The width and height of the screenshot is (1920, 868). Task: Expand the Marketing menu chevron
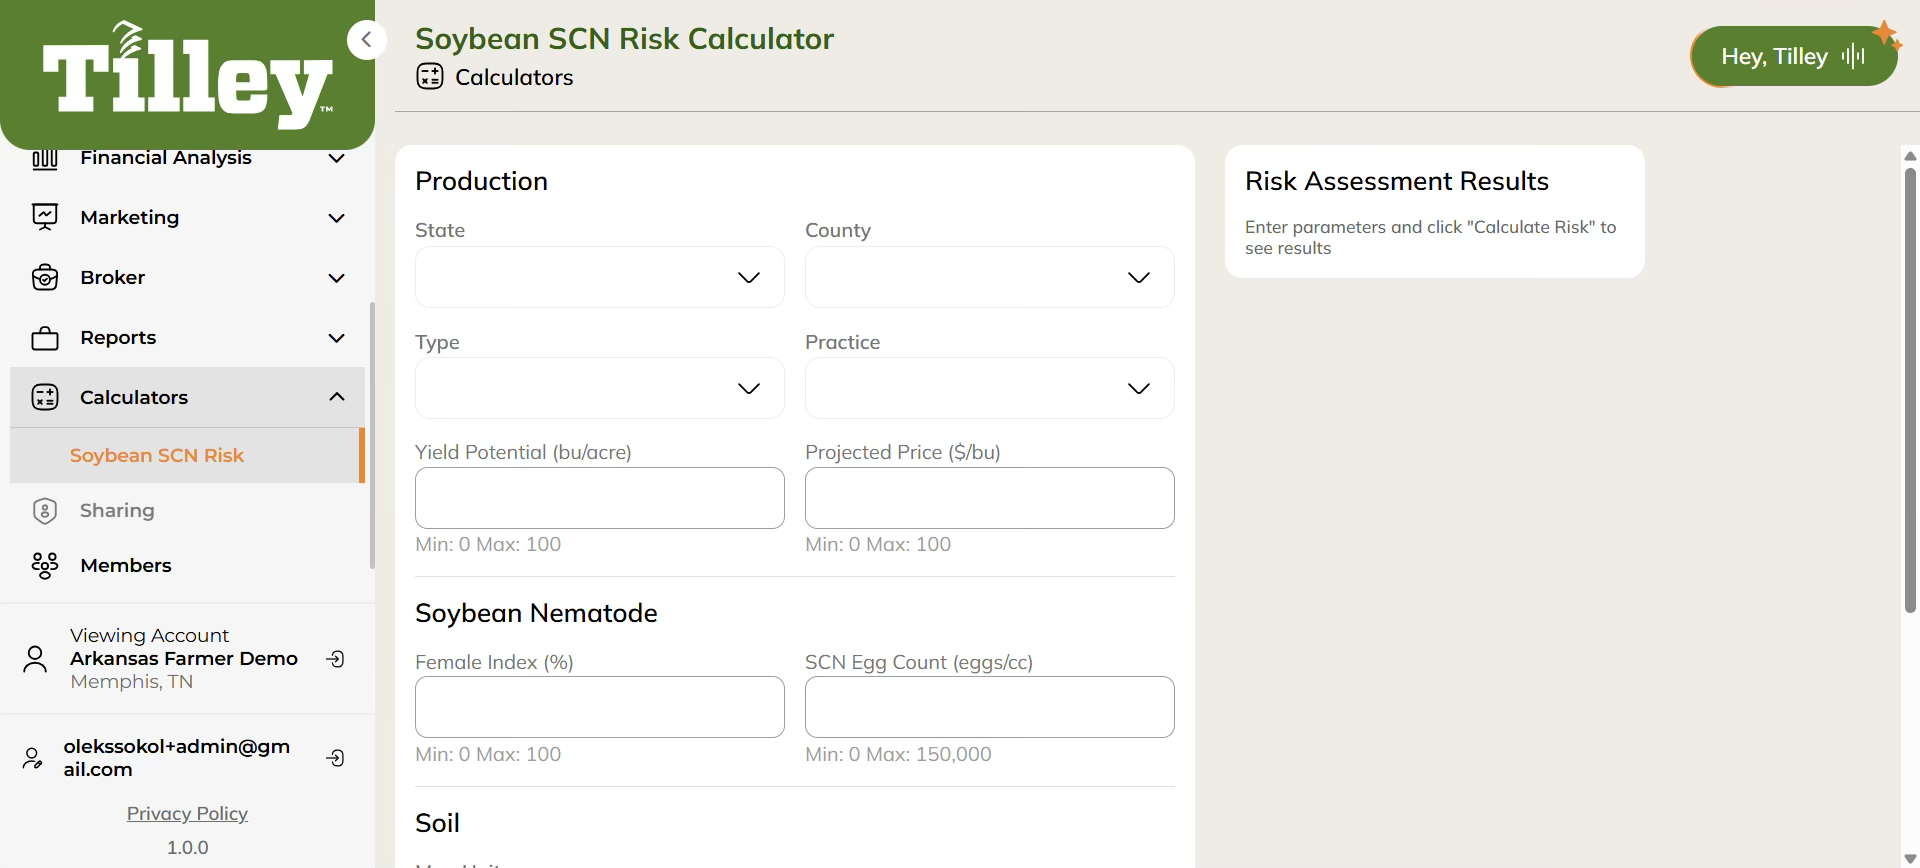[337, 218]
